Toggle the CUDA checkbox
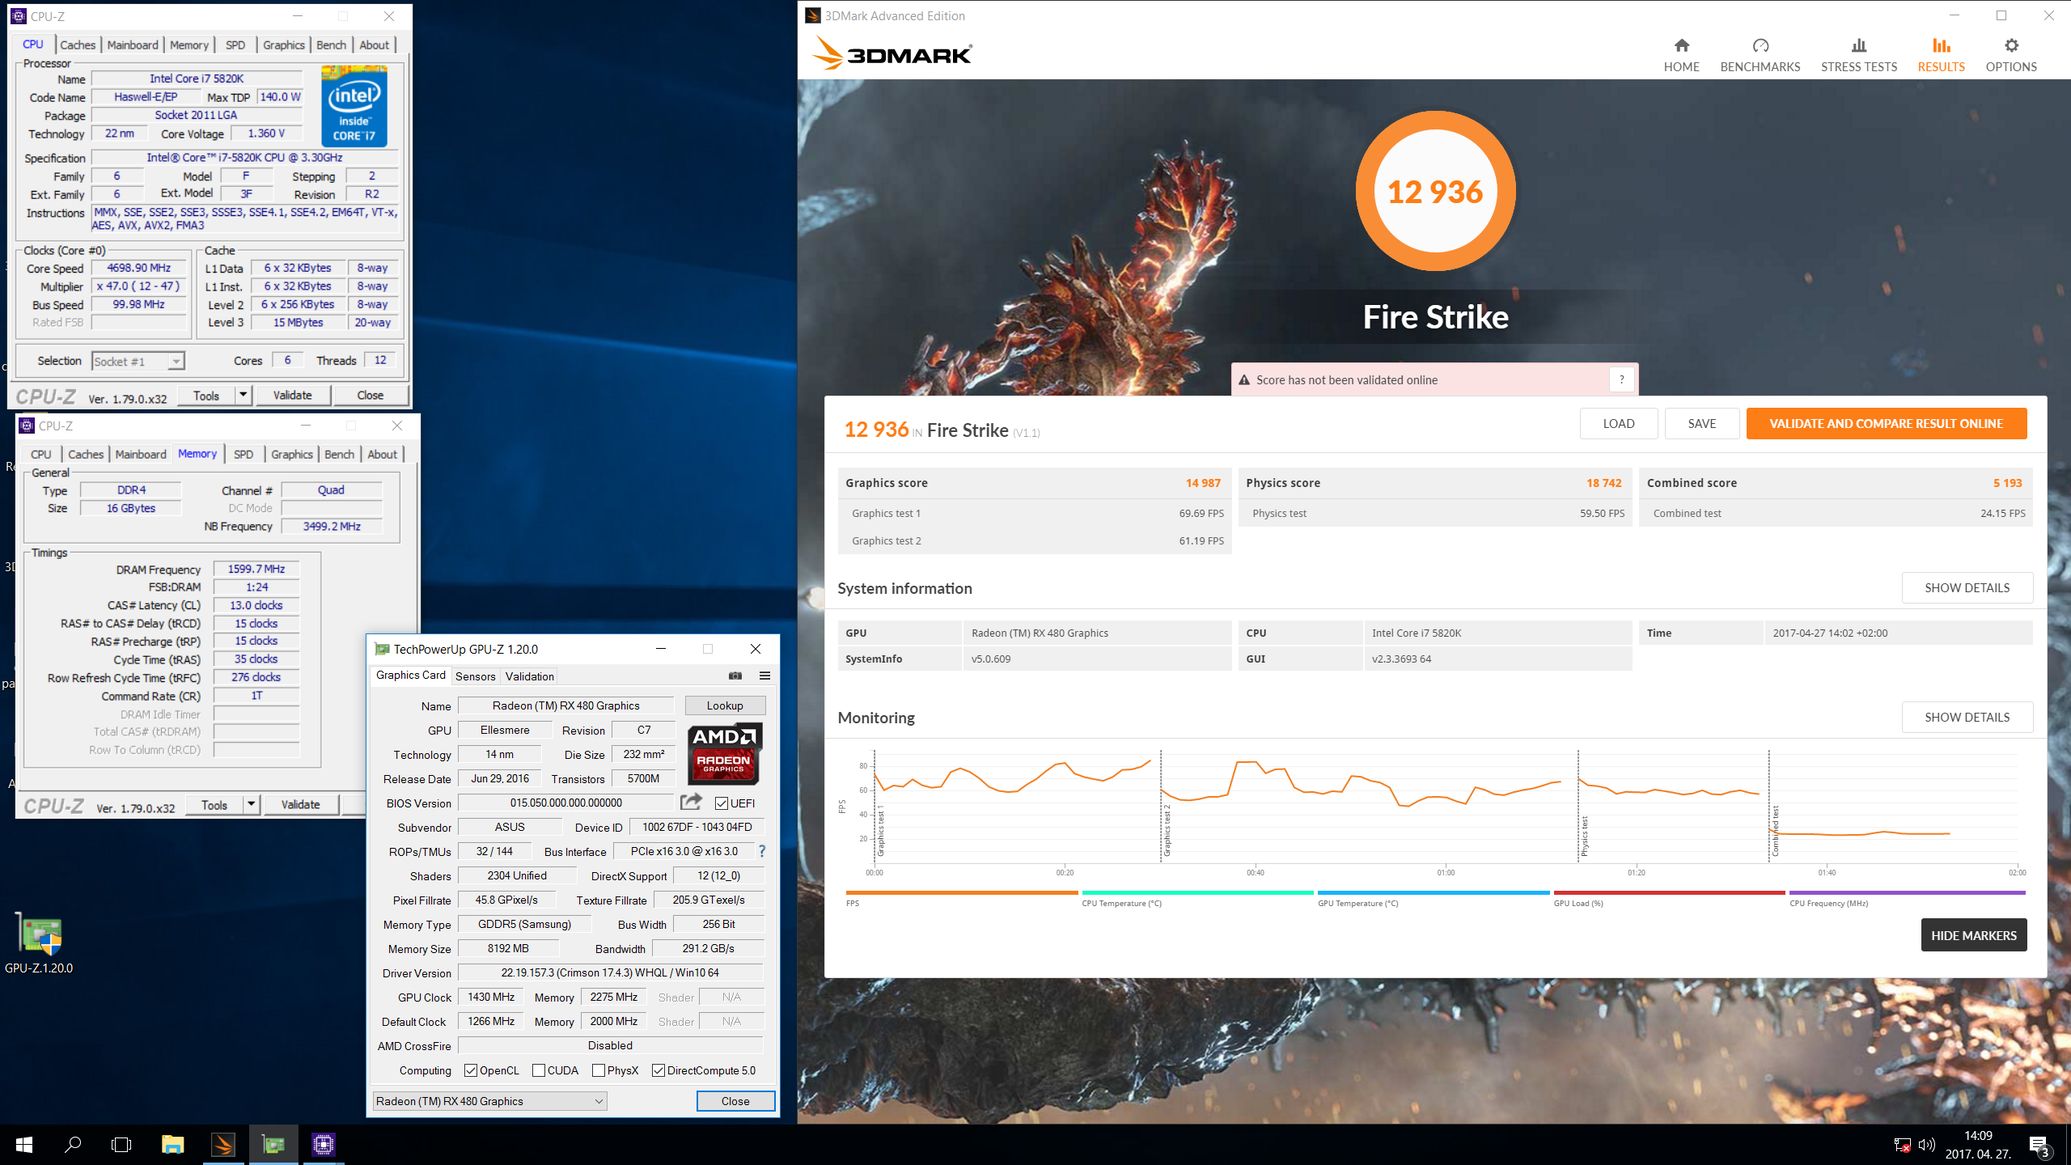Viewport: 2071px width, 1165px height. tap(539, 1070)
